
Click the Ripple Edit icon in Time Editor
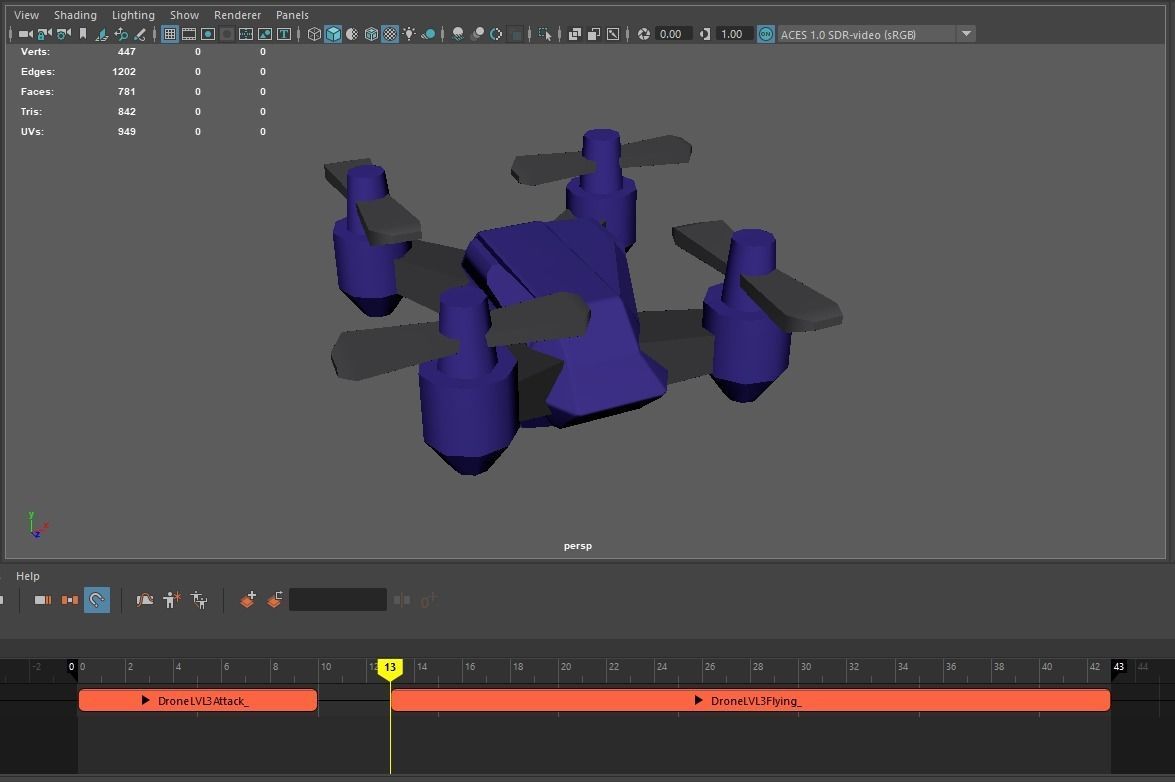tap(70, 600)
